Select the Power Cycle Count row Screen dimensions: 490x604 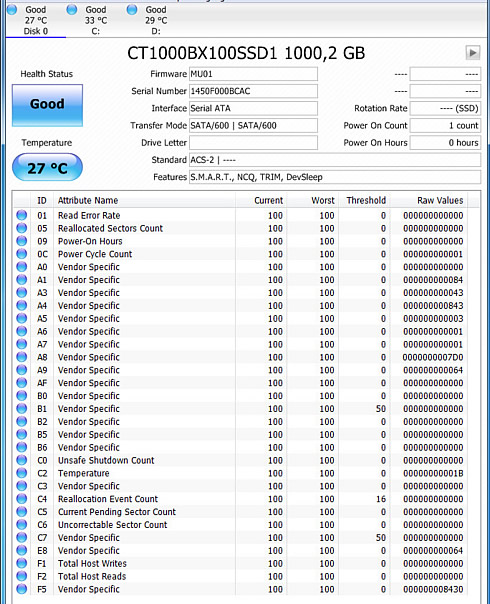pos(247,254)
